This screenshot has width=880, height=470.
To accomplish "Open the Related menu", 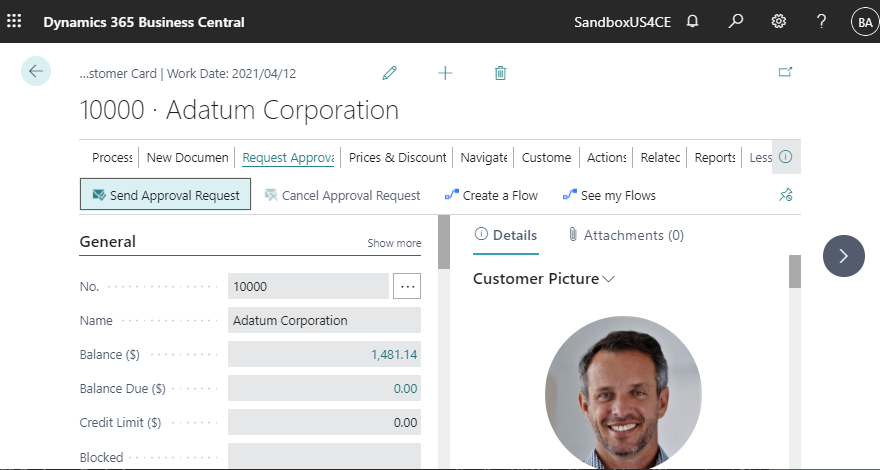I will pyautogui.click(x=660, y=158).
